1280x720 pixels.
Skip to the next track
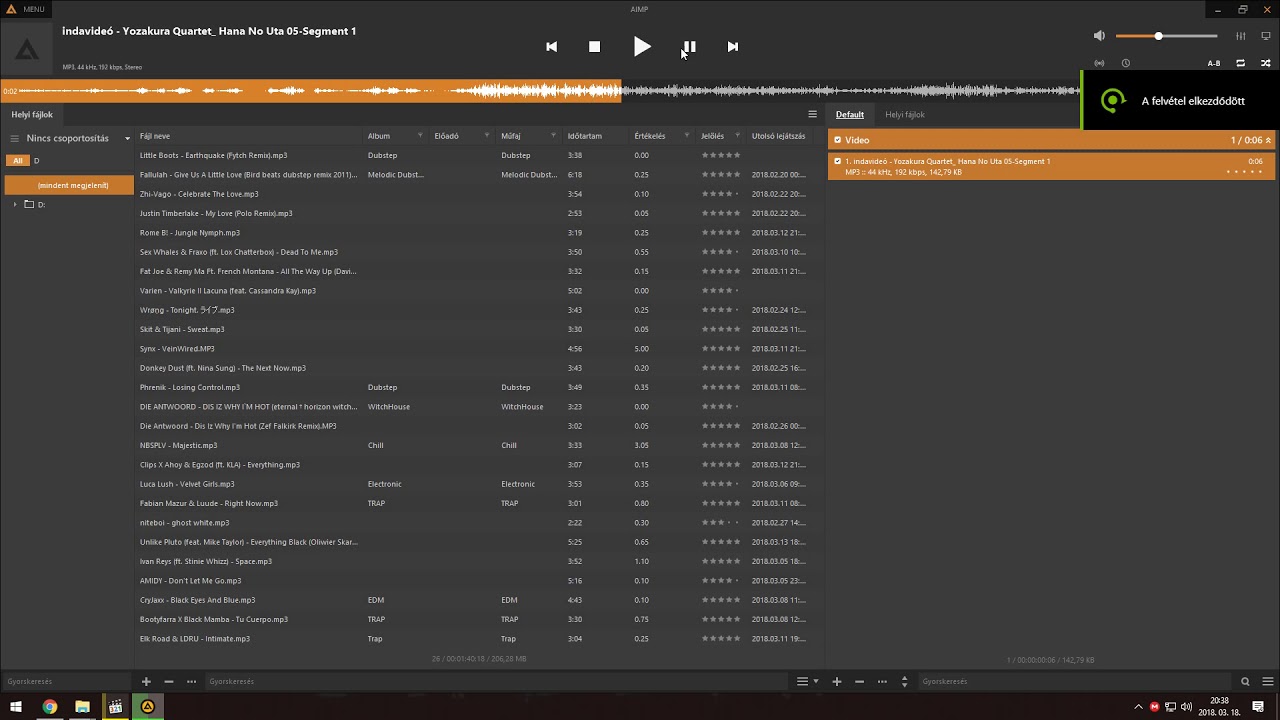[732, 47]
